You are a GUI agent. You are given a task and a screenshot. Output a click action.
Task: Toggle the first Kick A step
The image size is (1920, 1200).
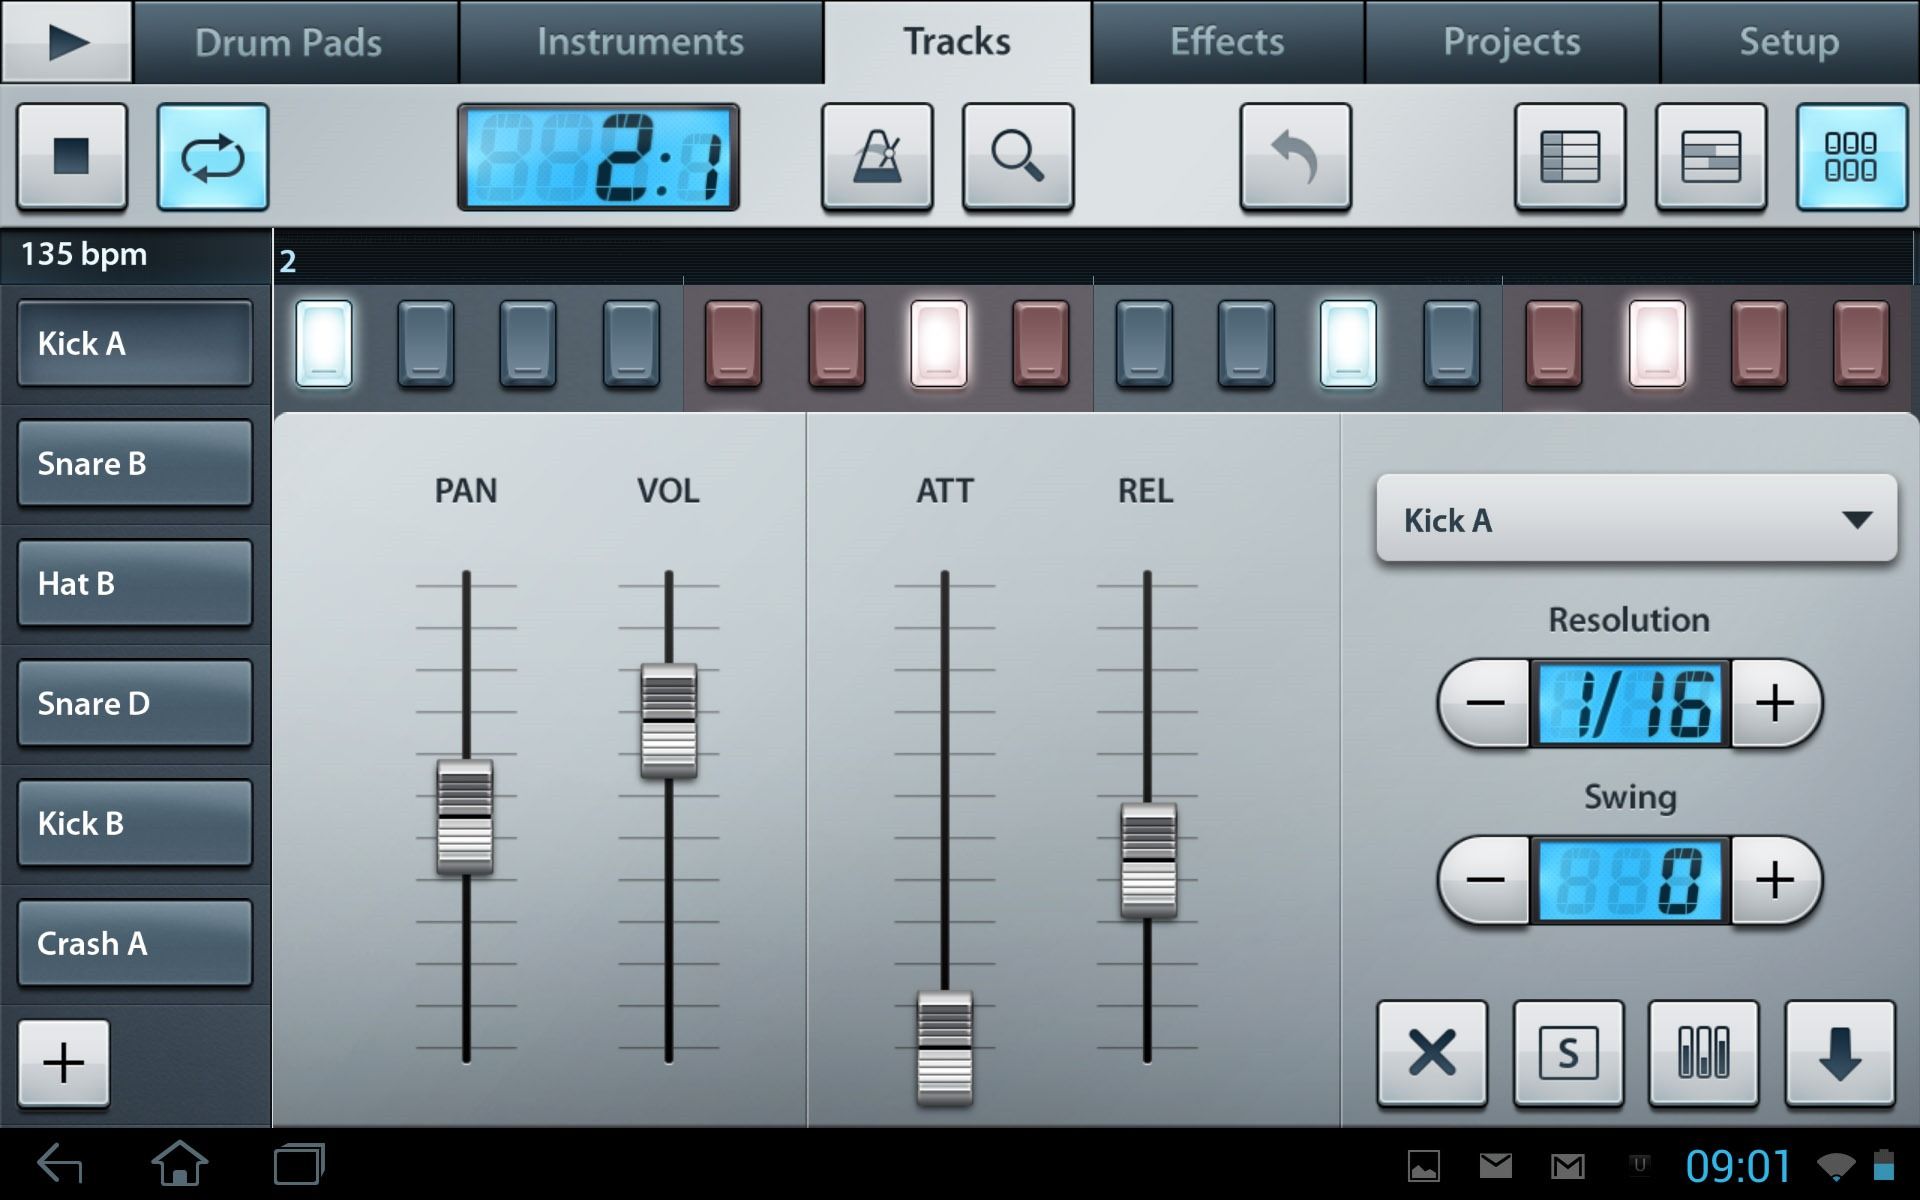[x=324, y=344]
